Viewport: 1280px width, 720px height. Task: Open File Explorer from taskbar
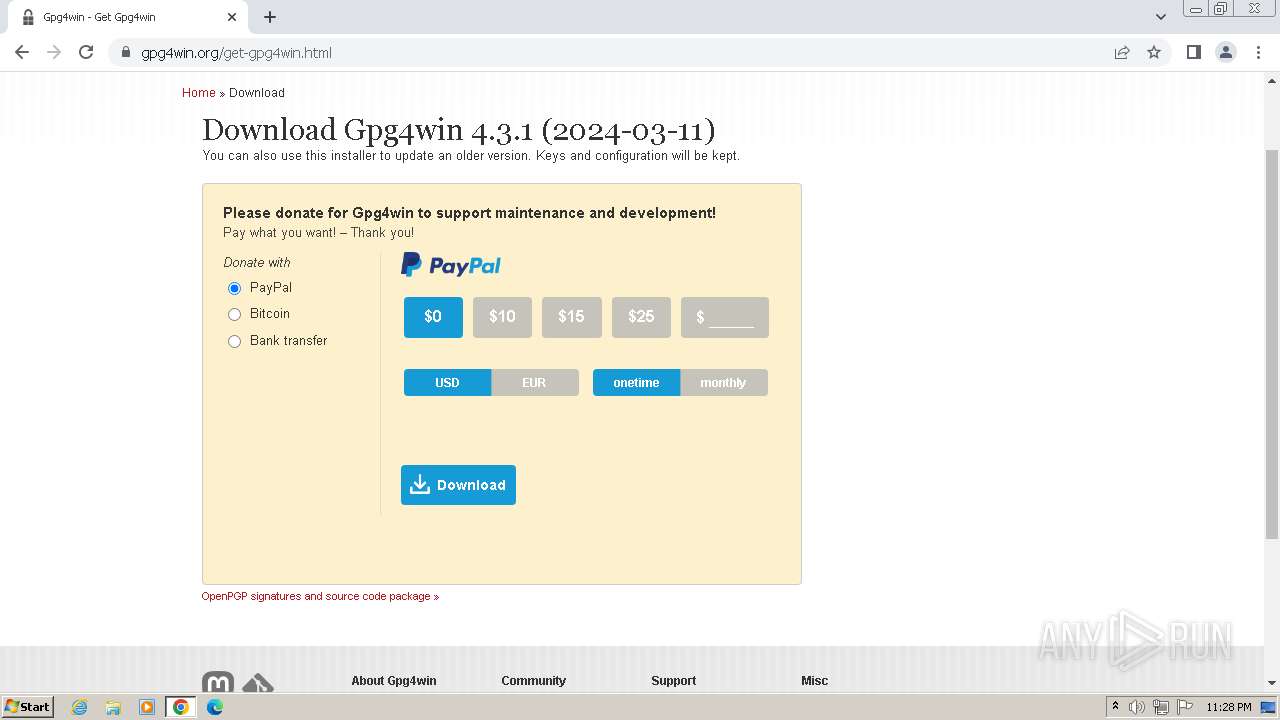(x=113, y=707)
